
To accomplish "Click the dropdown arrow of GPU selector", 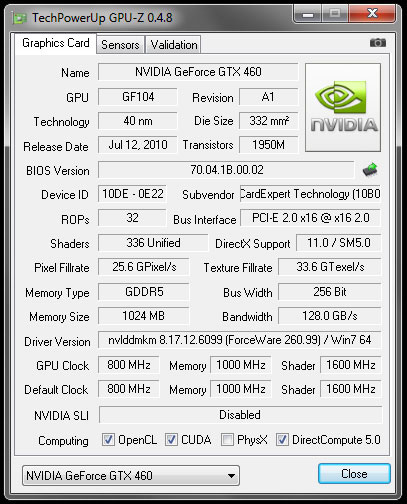I will pos(231,476).
